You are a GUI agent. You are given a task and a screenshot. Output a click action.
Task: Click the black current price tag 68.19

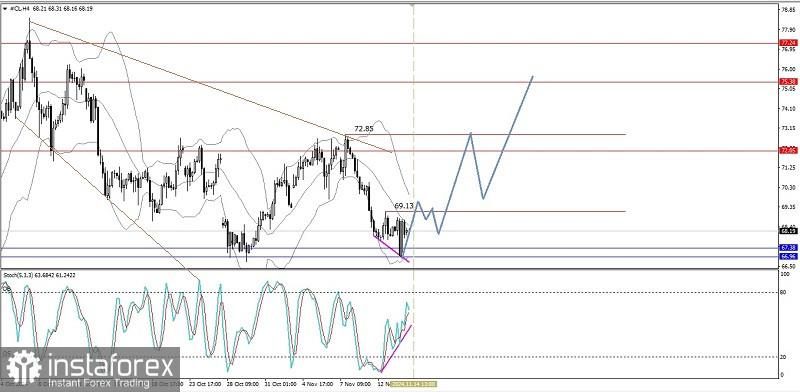(x=788, y=231)
